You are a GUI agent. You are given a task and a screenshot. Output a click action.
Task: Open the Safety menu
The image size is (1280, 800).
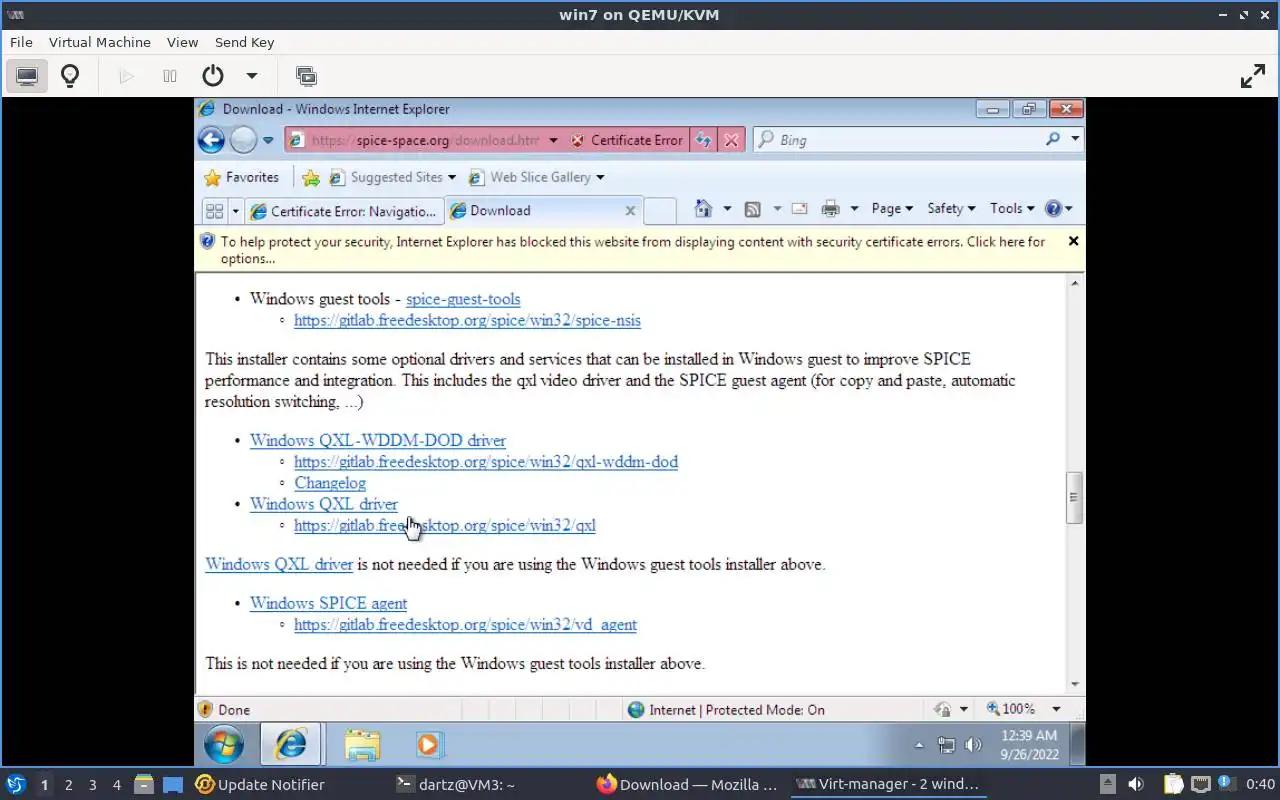pos(951,208)
